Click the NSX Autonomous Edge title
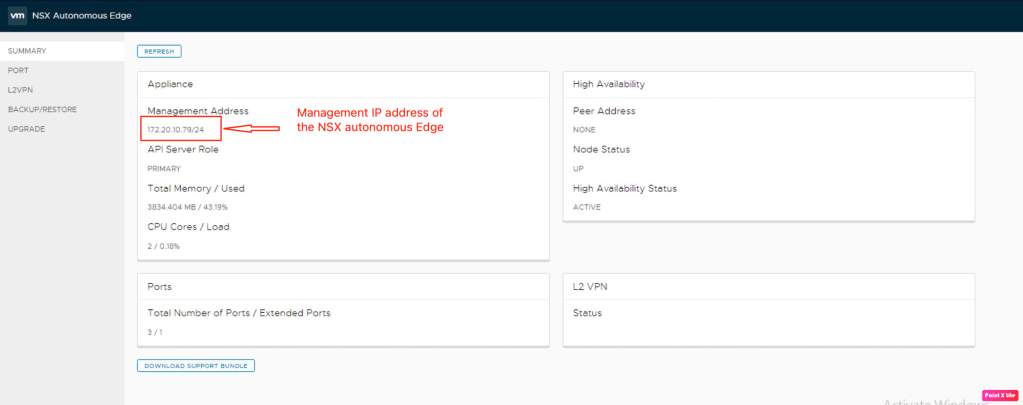Viewport: 1023px width, 405px height. pyautogui.click(x=82, y=16)
